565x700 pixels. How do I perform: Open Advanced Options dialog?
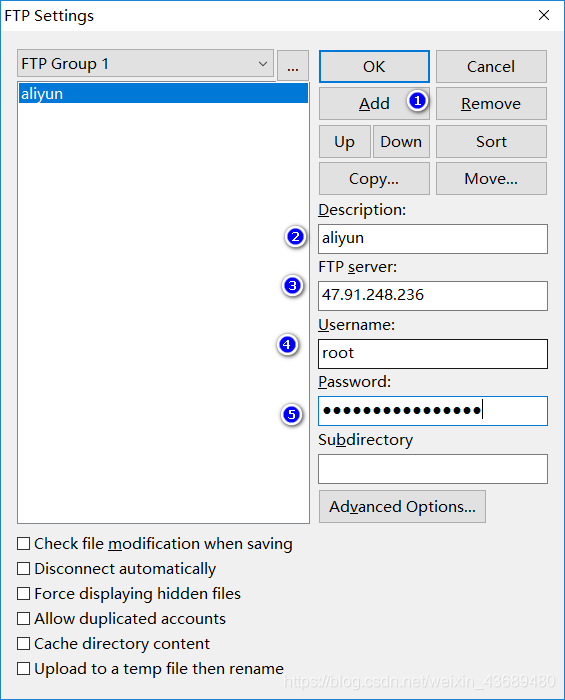pos(402,507)
